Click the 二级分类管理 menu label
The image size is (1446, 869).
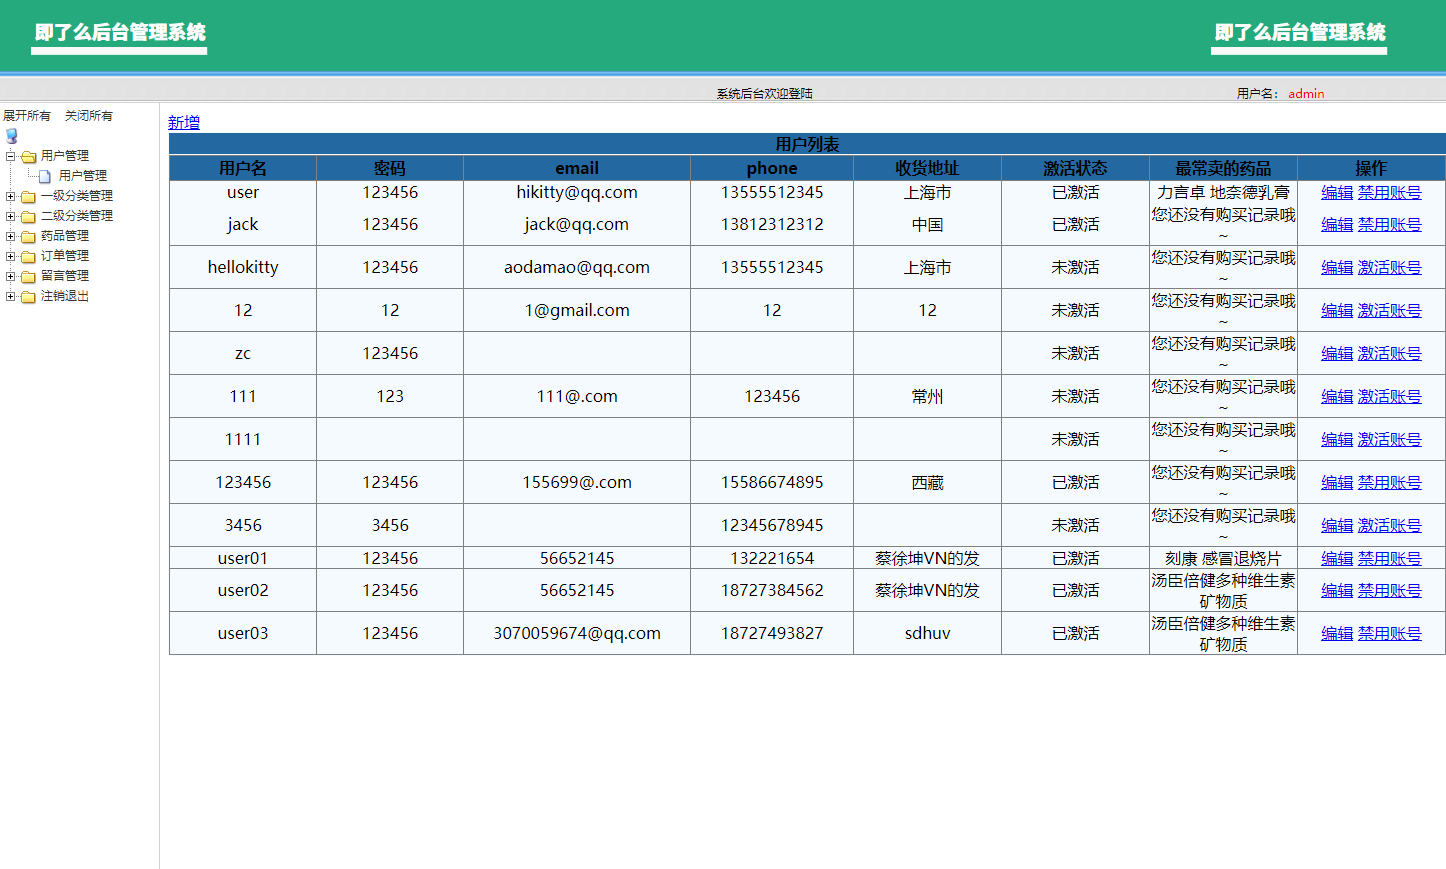[x=77, y=216]
